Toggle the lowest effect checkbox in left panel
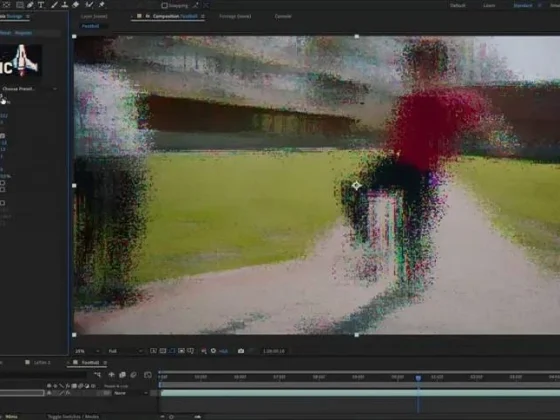Screen dimensions: 560x420 2,203
